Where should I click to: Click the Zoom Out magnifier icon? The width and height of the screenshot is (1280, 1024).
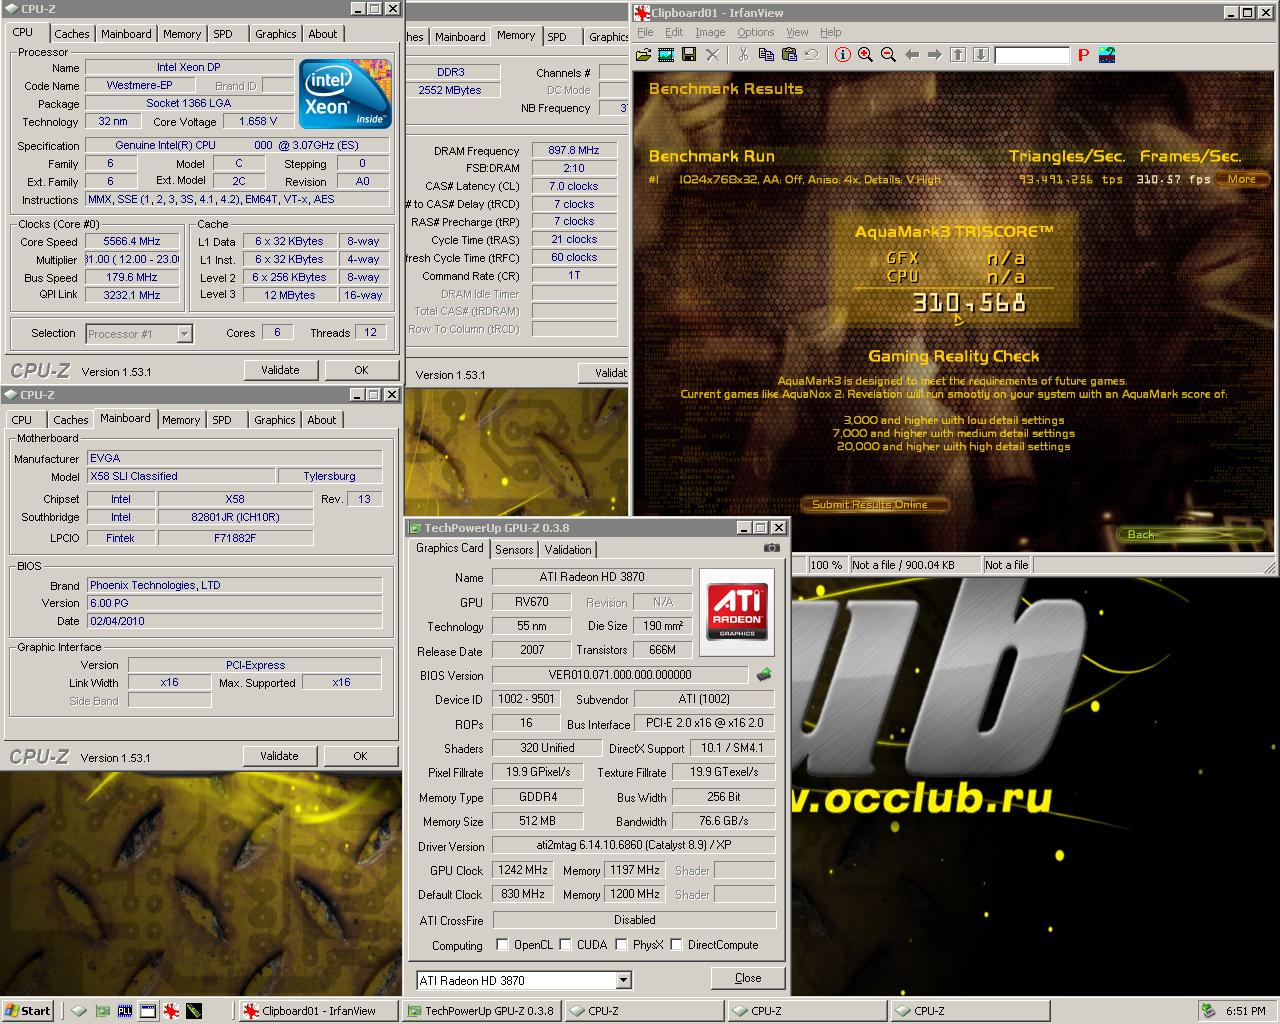[x=888, y=55]
